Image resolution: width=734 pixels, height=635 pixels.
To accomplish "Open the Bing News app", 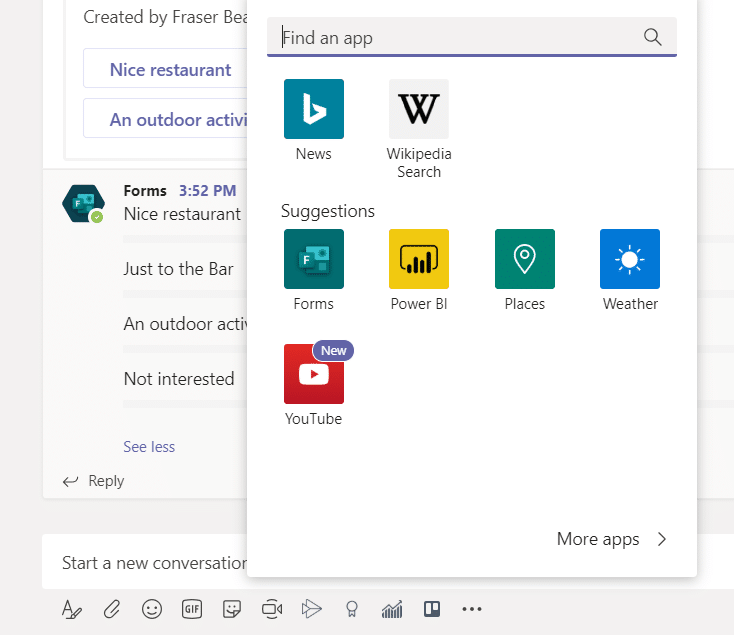I will point(313,109).
